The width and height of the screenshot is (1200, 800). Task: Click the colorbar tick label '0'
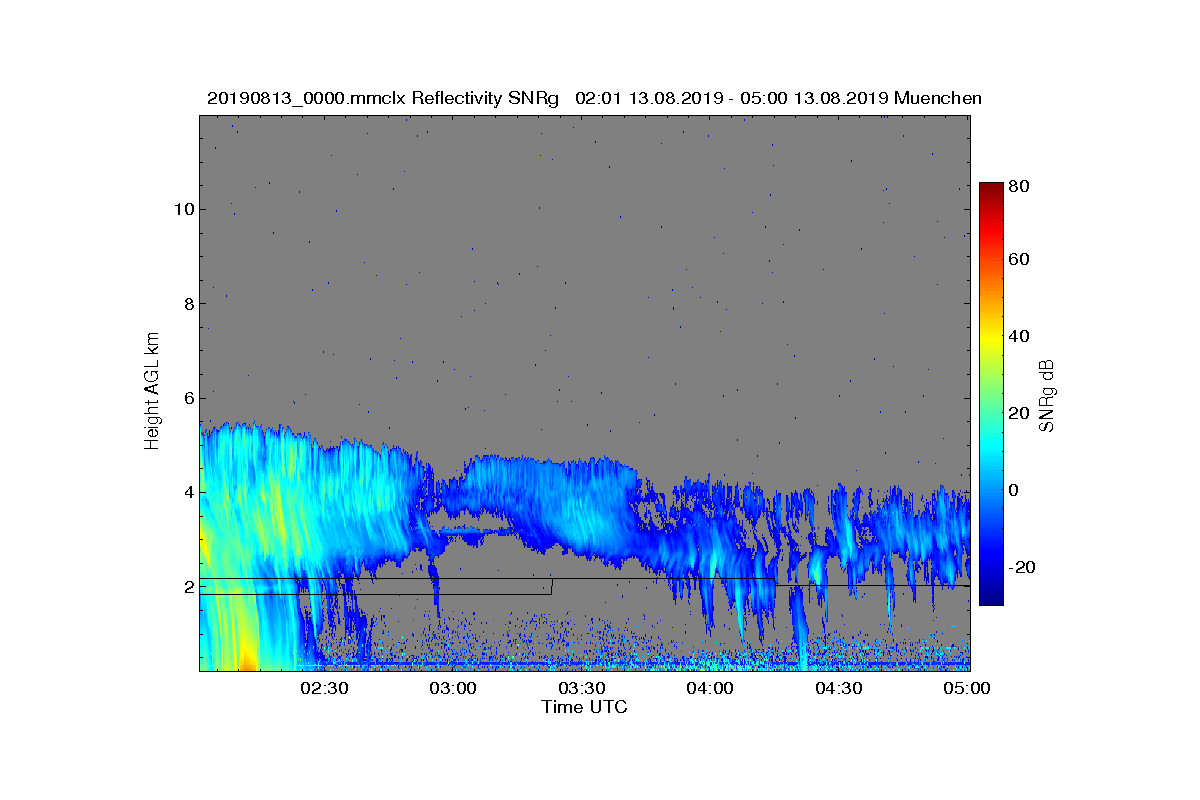1016,491
